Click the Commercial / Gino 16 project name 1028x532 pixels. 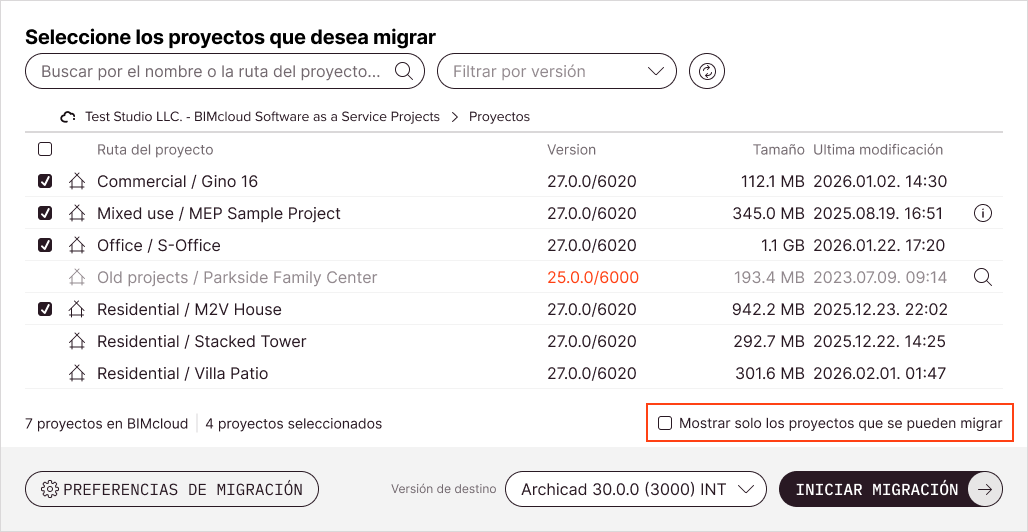coord(177,181)
